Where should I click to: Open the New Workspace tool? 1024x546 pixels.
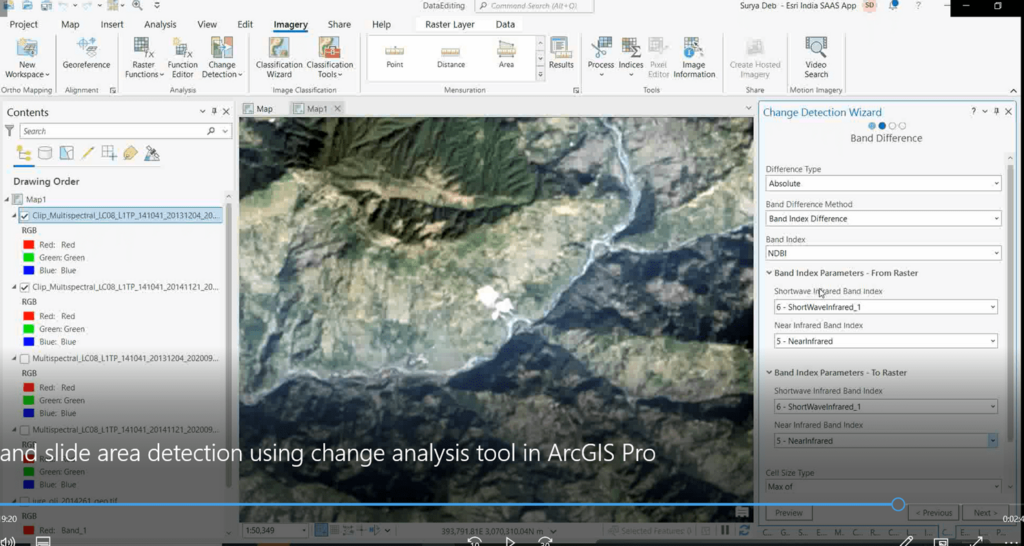pyautogui.click(x=27, y=59)
